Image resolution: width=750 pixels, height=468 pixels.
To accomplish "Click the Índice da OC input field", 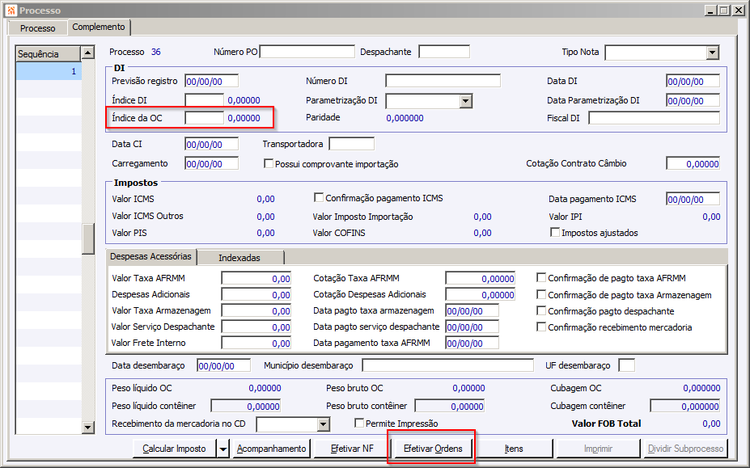I will click(x=204, y=118).
